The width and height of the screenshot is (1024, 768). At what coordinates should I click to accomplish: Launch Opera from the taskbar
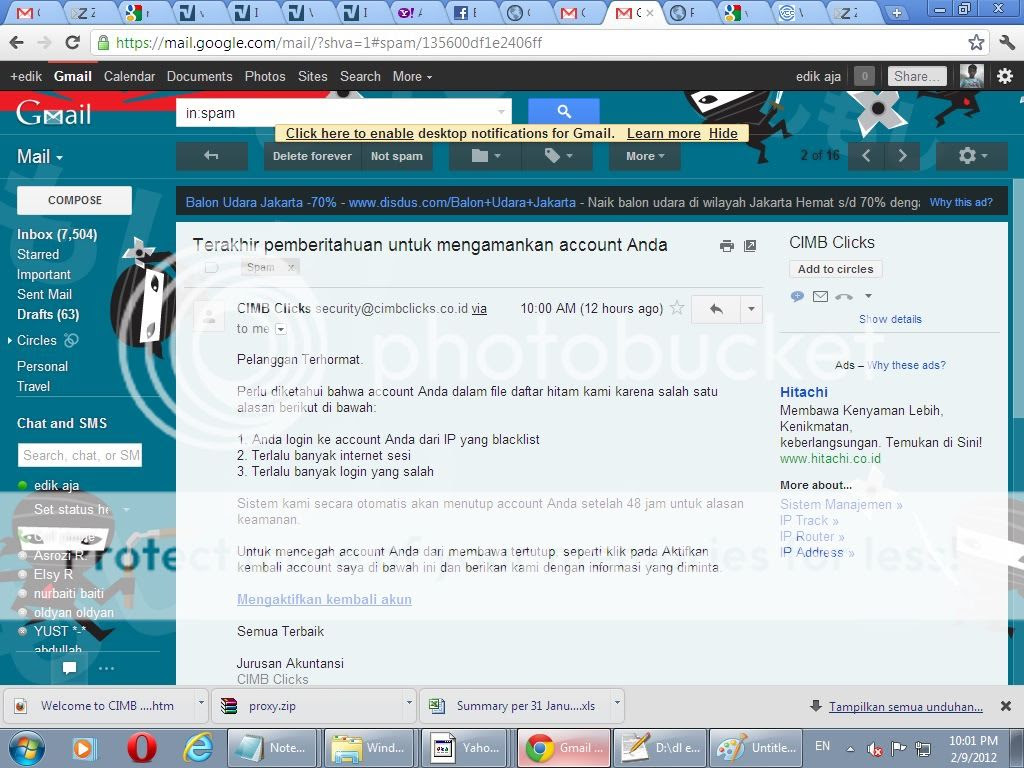[141, 748]
